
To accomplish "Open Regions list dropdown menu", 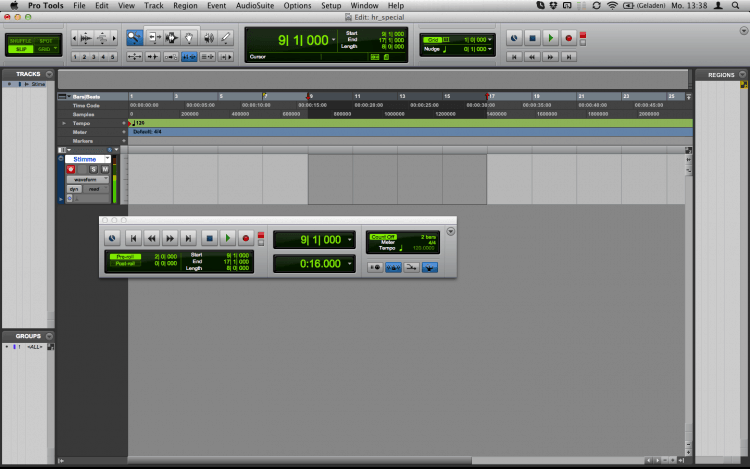I will pos(742,75).
